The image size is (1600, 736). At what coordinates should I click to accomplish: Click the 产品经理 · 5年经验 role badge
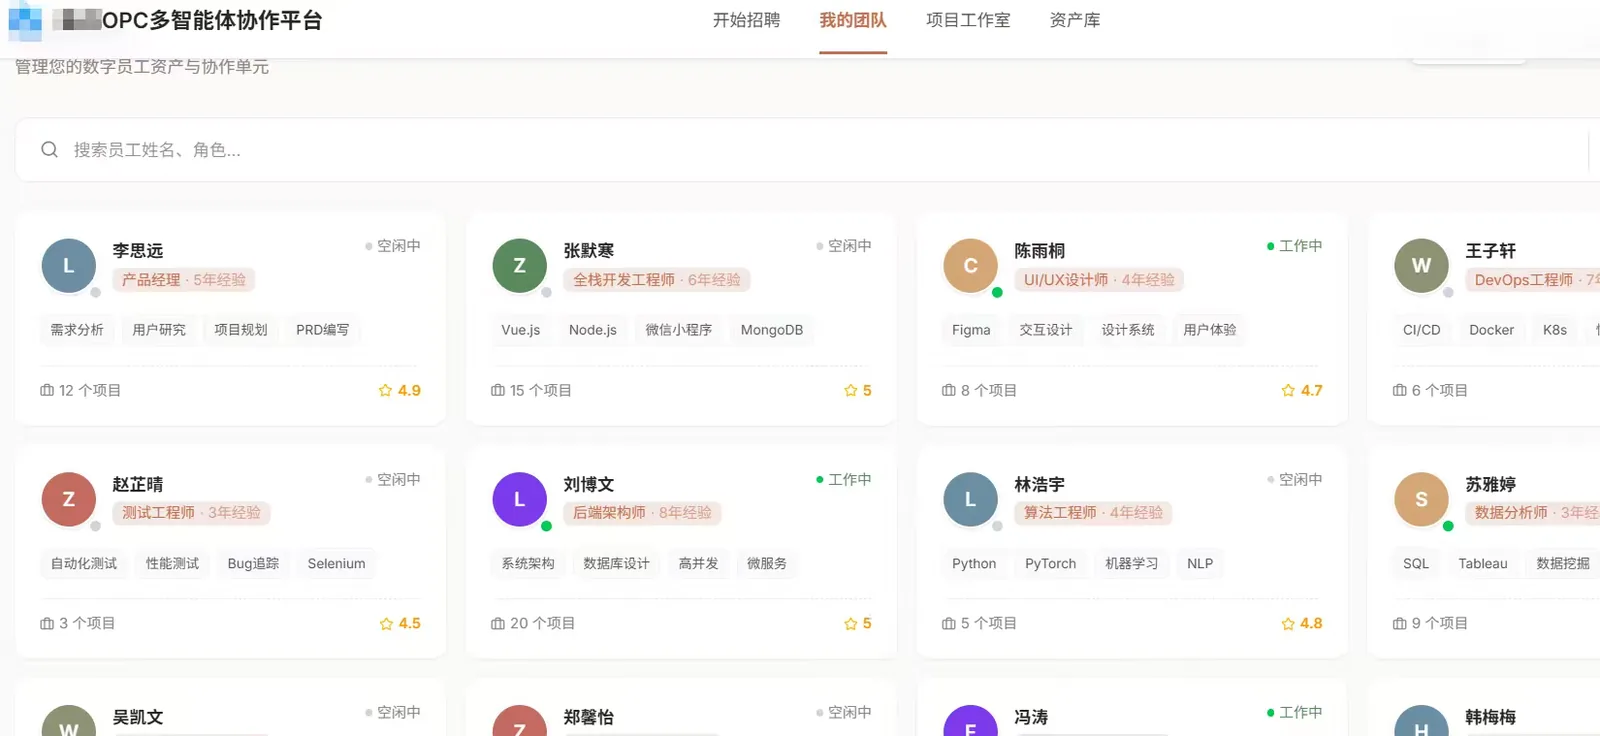coord(184,280)
